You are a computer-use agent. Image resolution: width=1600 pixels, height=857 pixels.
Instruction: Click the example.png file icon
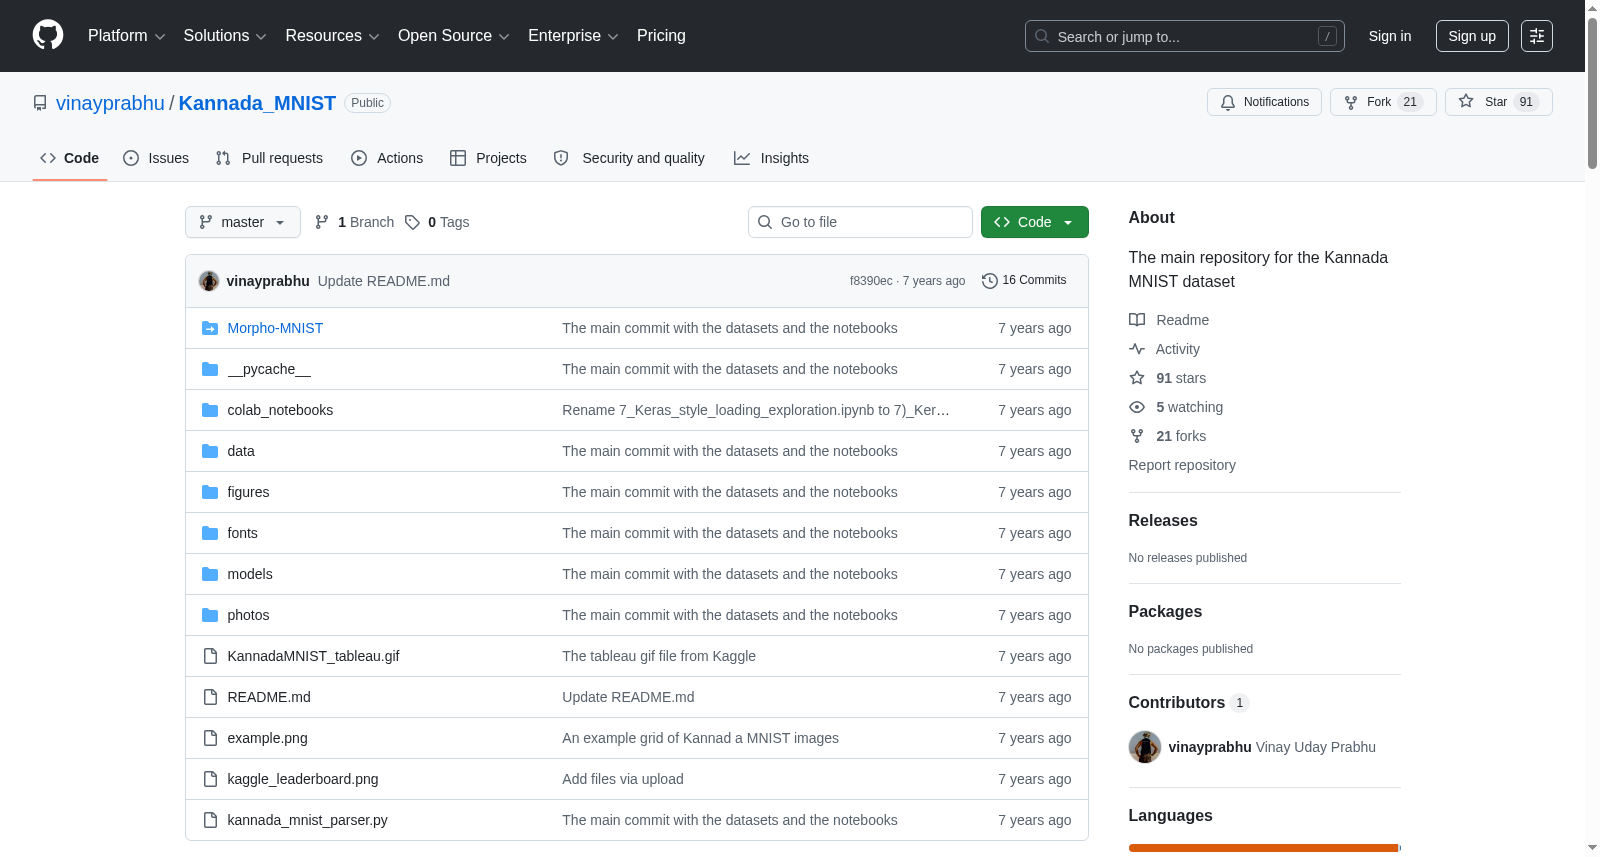[x=210, y=738]
